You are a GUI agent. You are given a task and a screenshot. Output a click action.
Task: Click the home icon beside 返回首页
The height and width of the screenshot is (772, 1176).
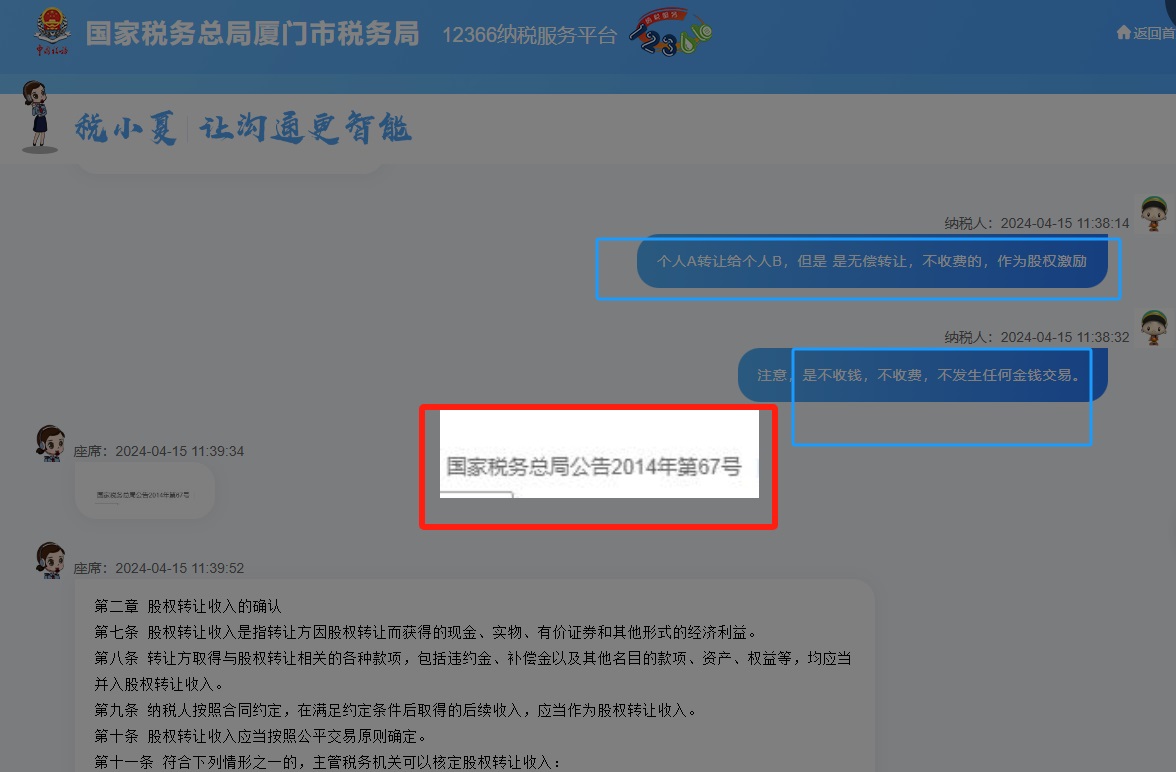point(1123,32)
